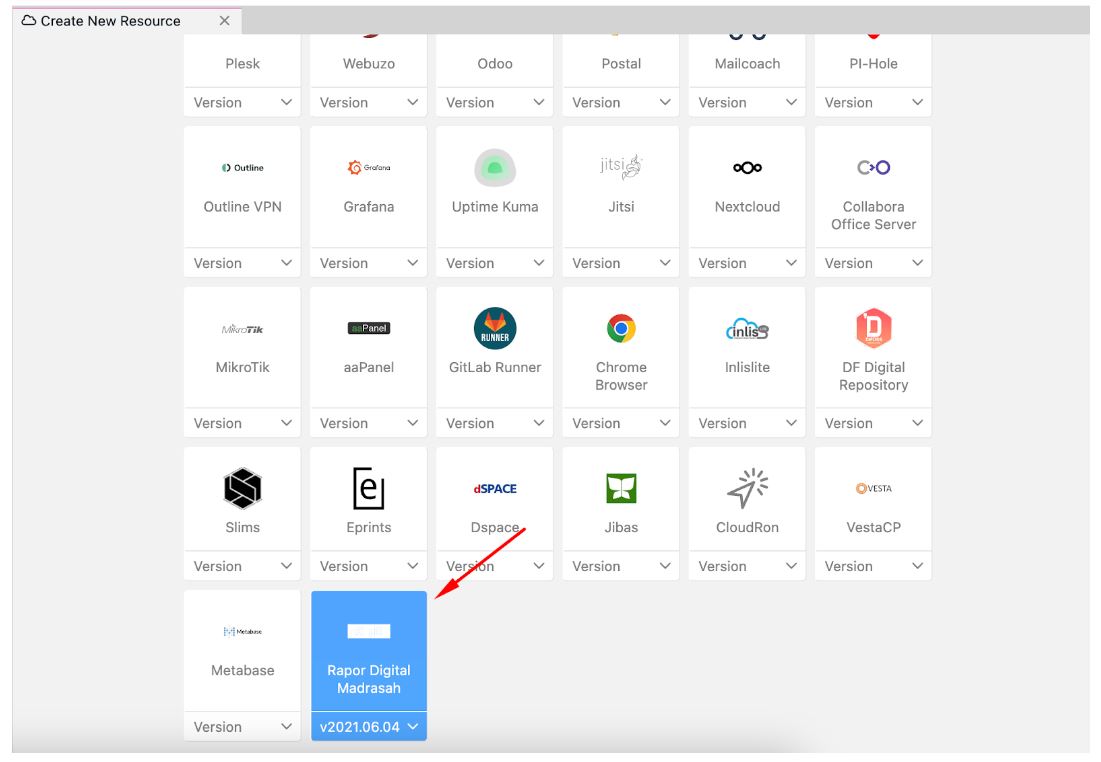Select the MikroTik resource icon
The width and height of the screenshot is (1101, 762).
pyautogui.click(x=242, y=325)
